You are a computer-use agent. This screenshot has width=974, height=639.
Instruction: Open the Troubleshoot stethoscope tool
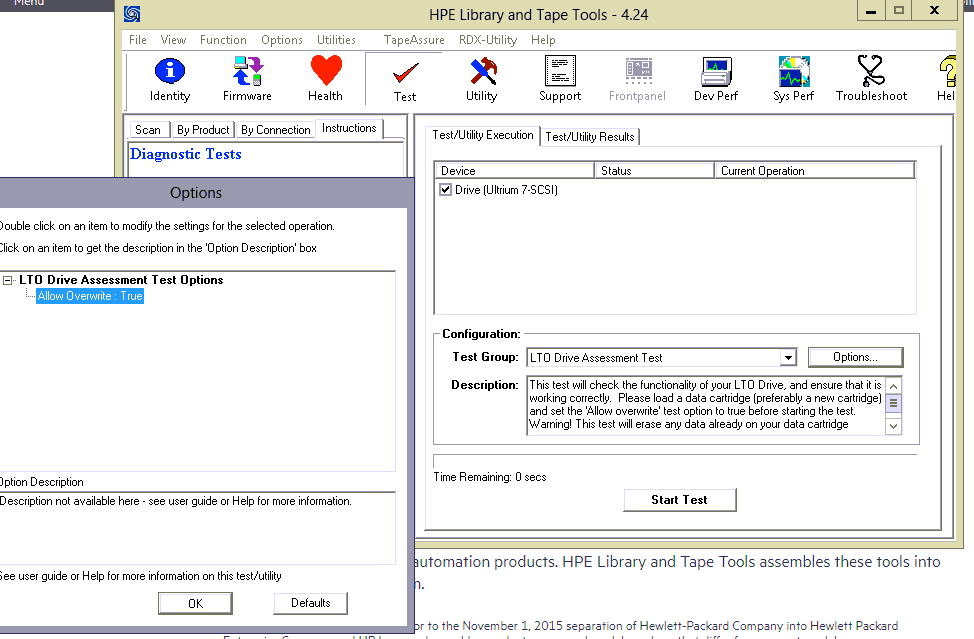point(871,79)
